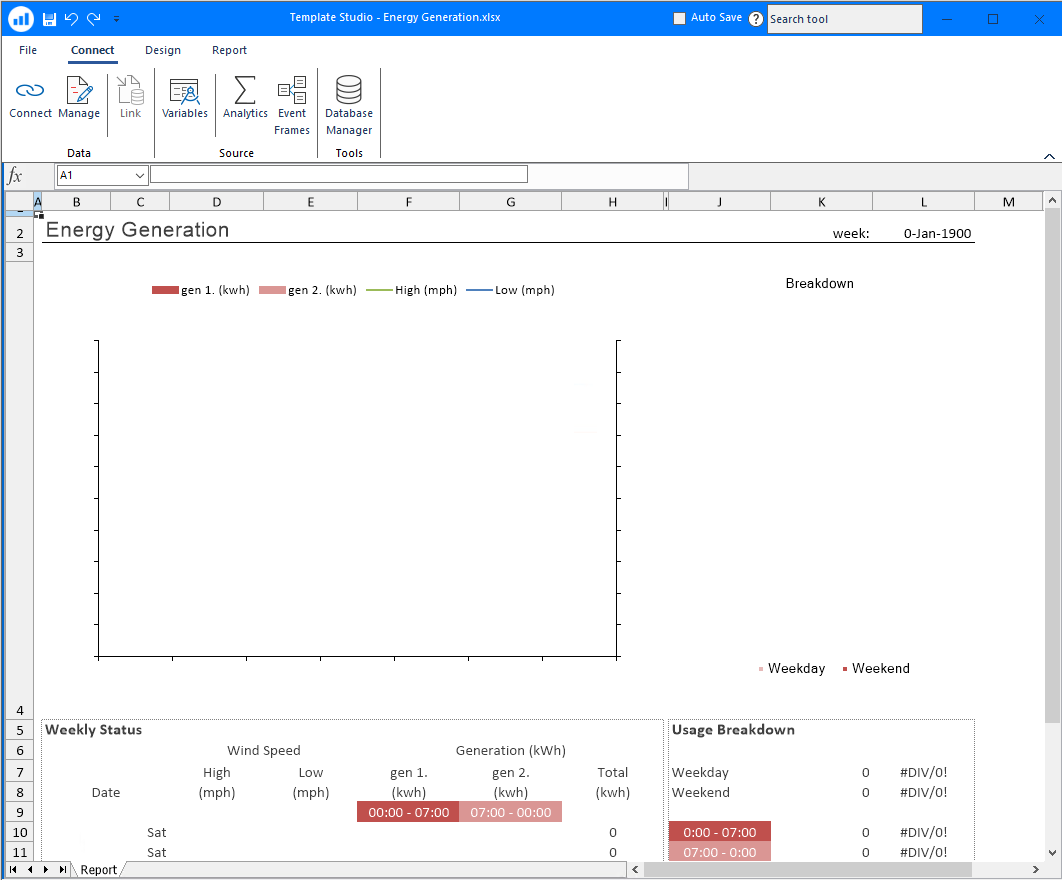Click the formula bar input
This screenshot has height=880, width=1062.
click(339, 175)
